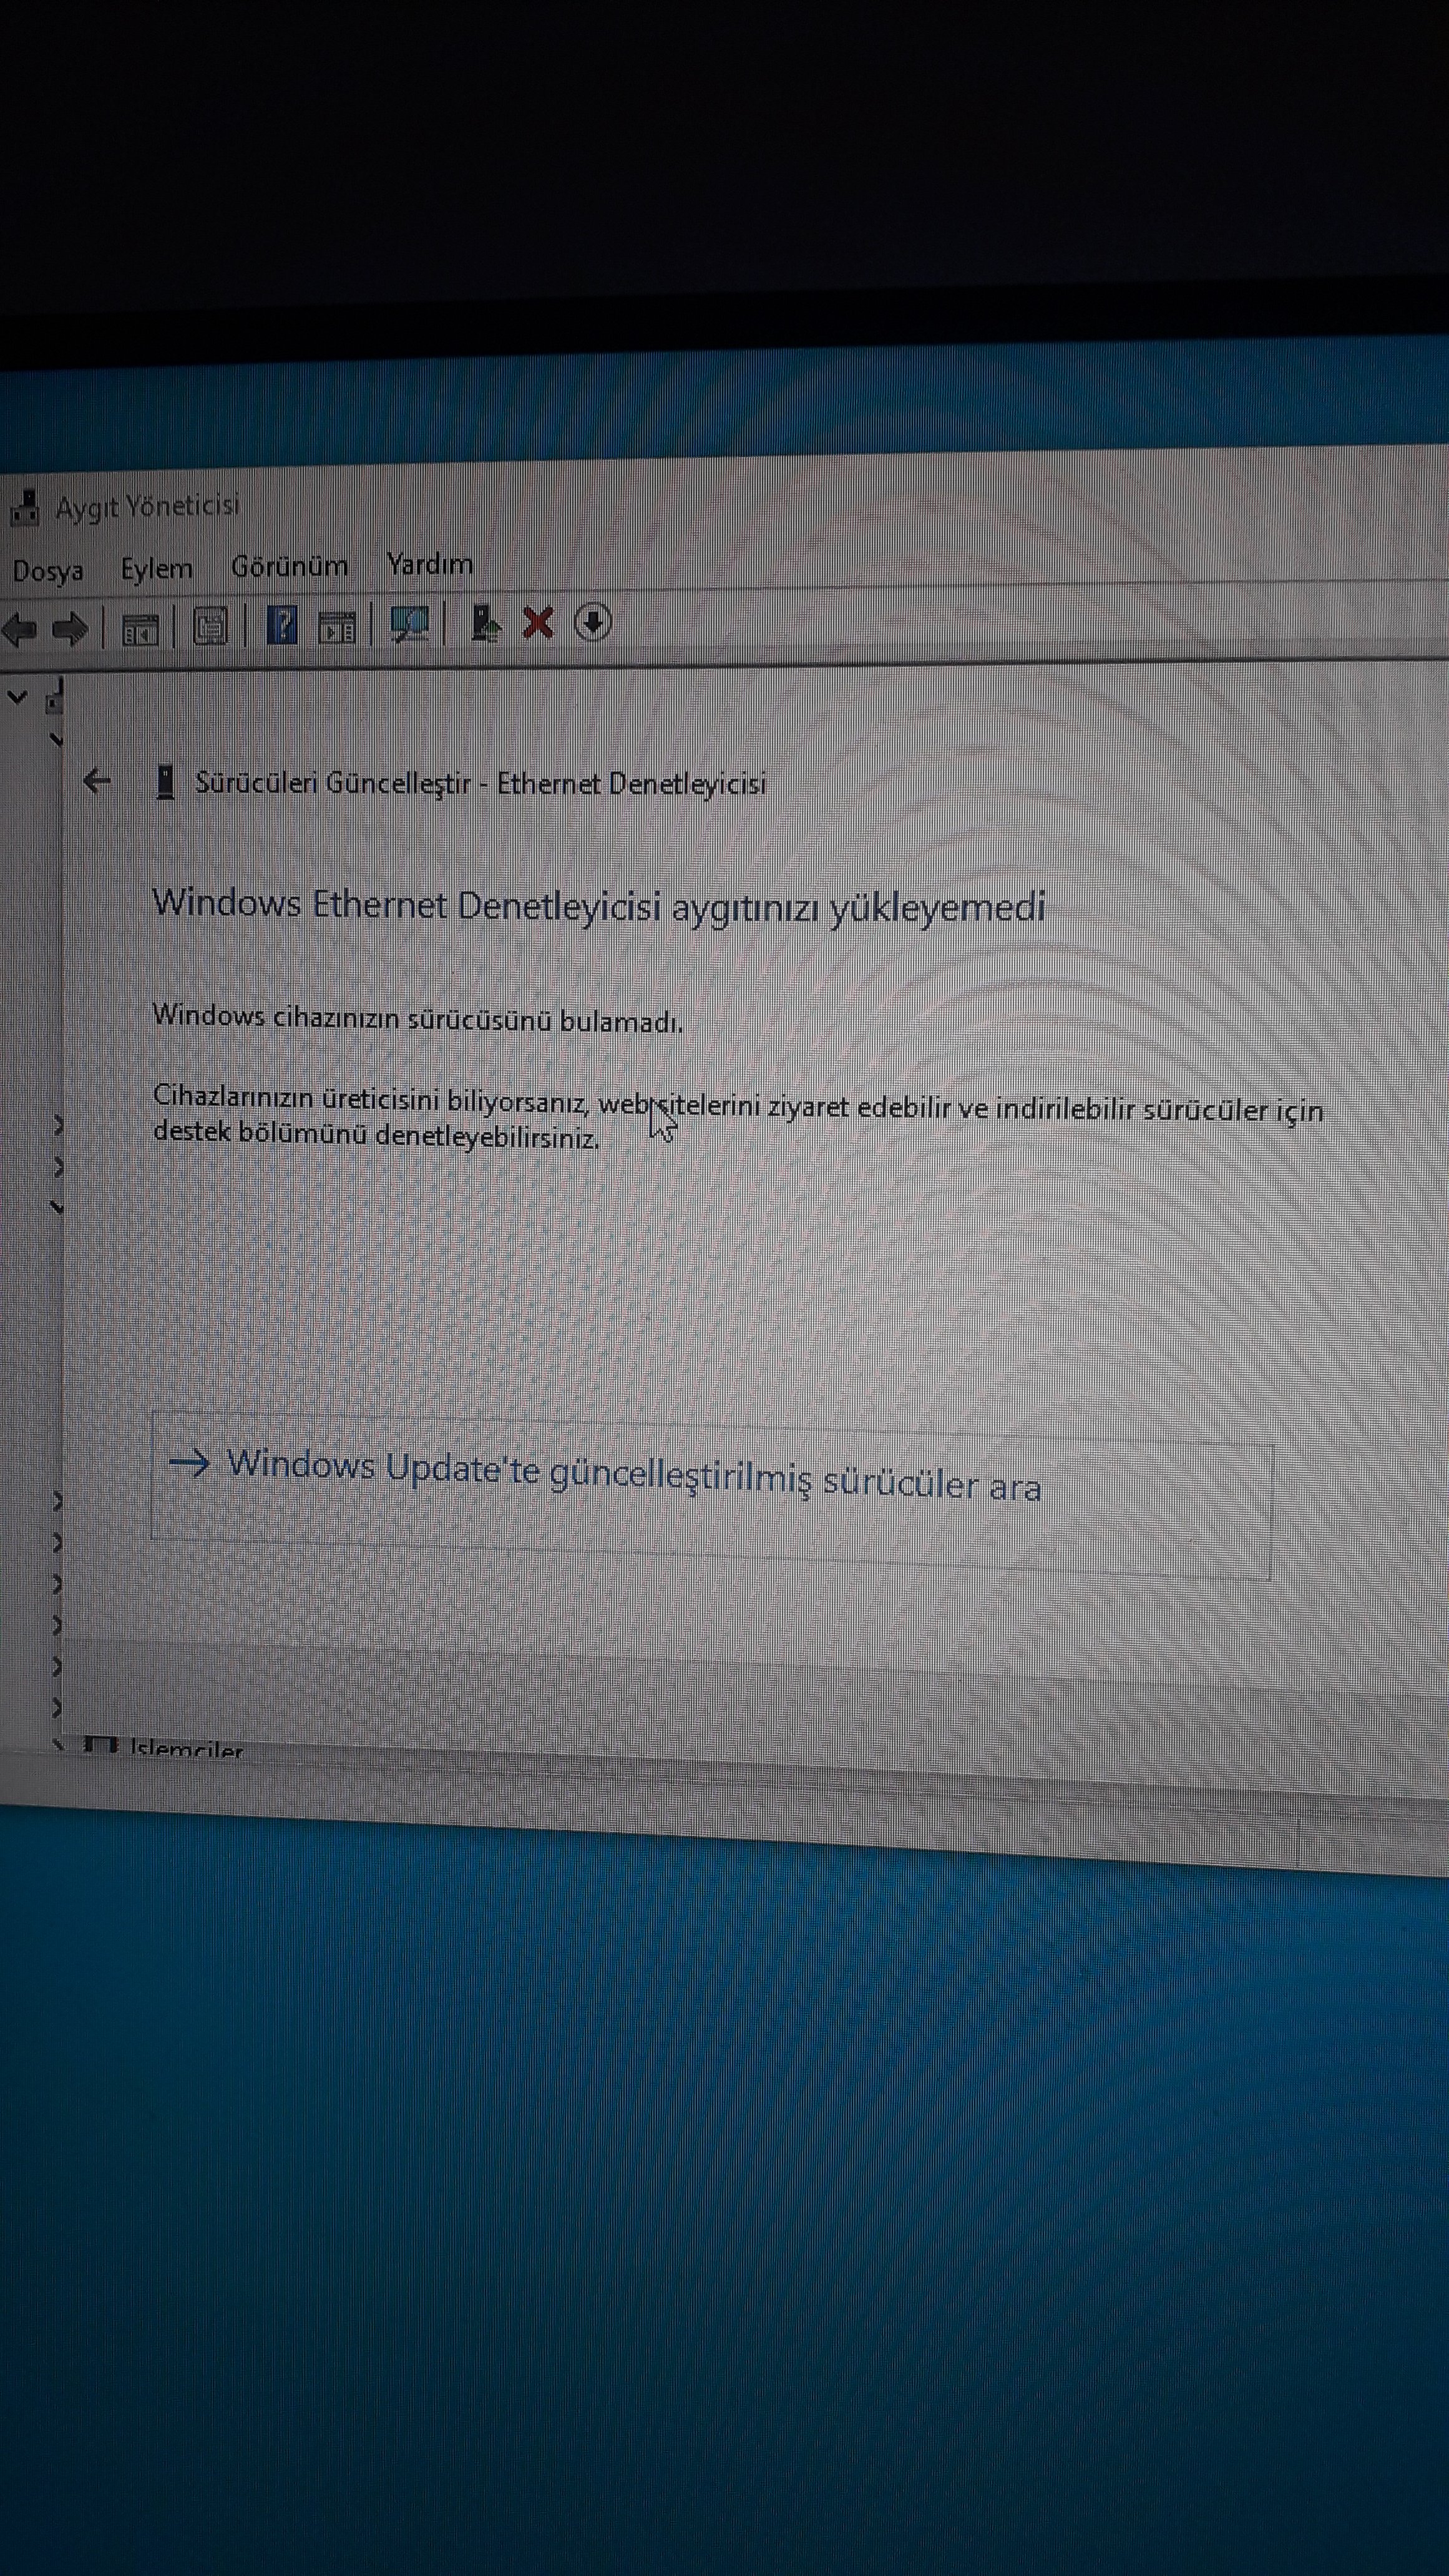The height and width of the screenshot is (2576, 1449).
Task: Open the Eylem menu
Action: [156, 568]
